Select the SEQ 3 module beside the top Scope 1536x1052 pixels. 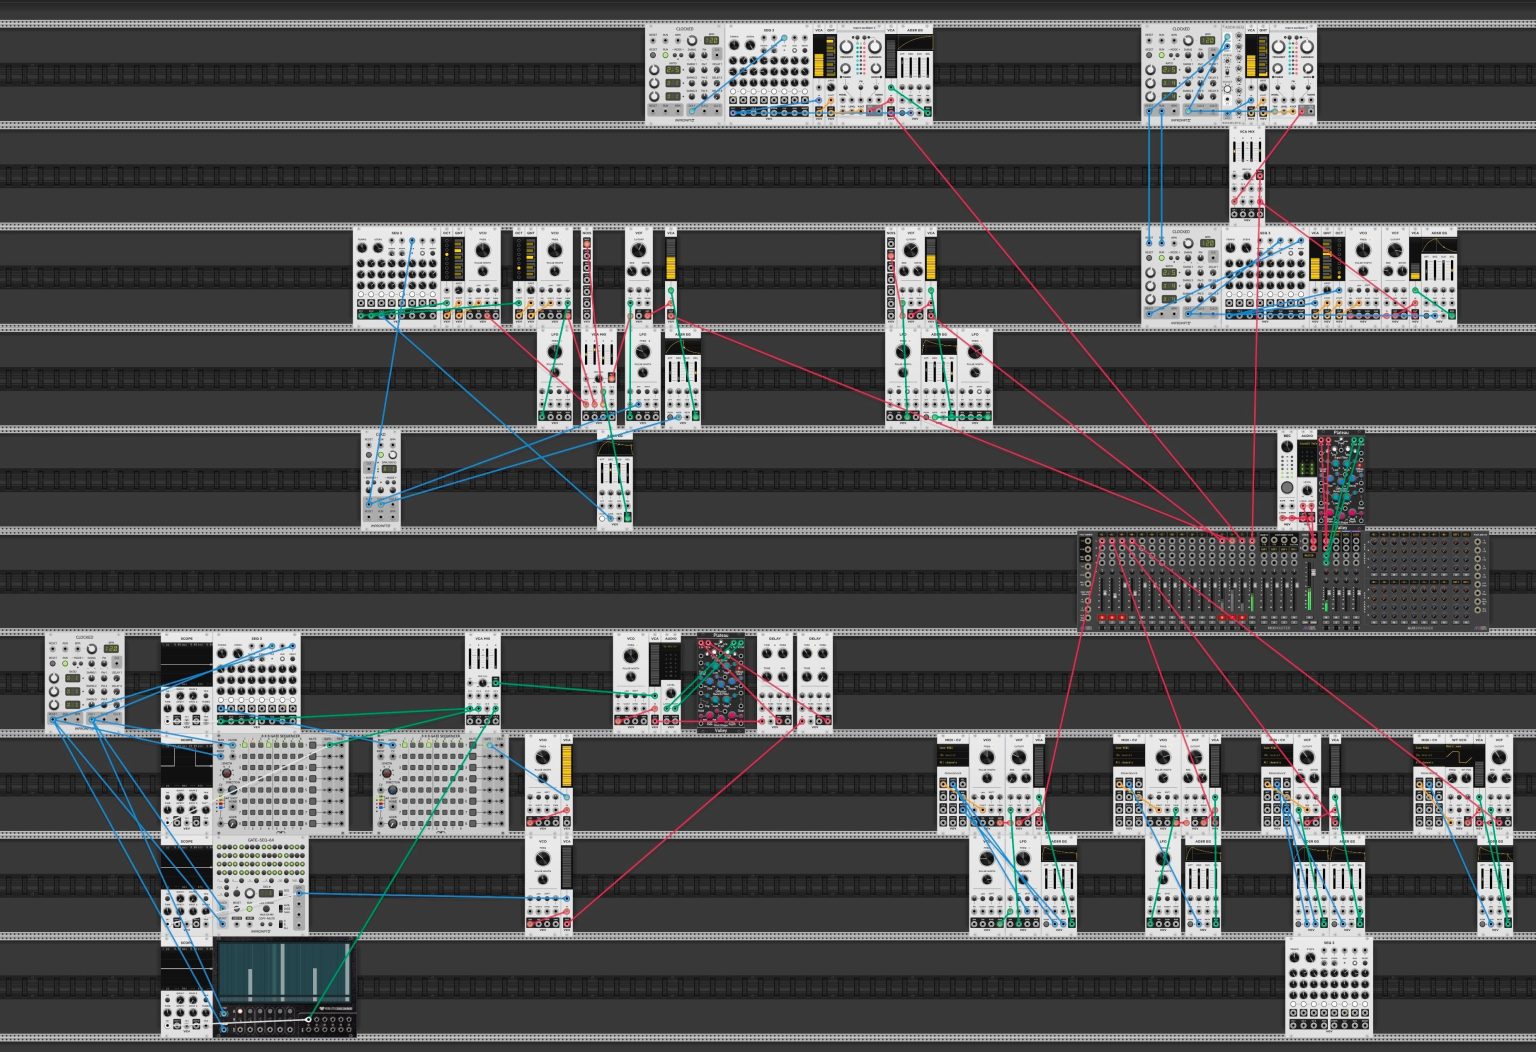[256, 682]
